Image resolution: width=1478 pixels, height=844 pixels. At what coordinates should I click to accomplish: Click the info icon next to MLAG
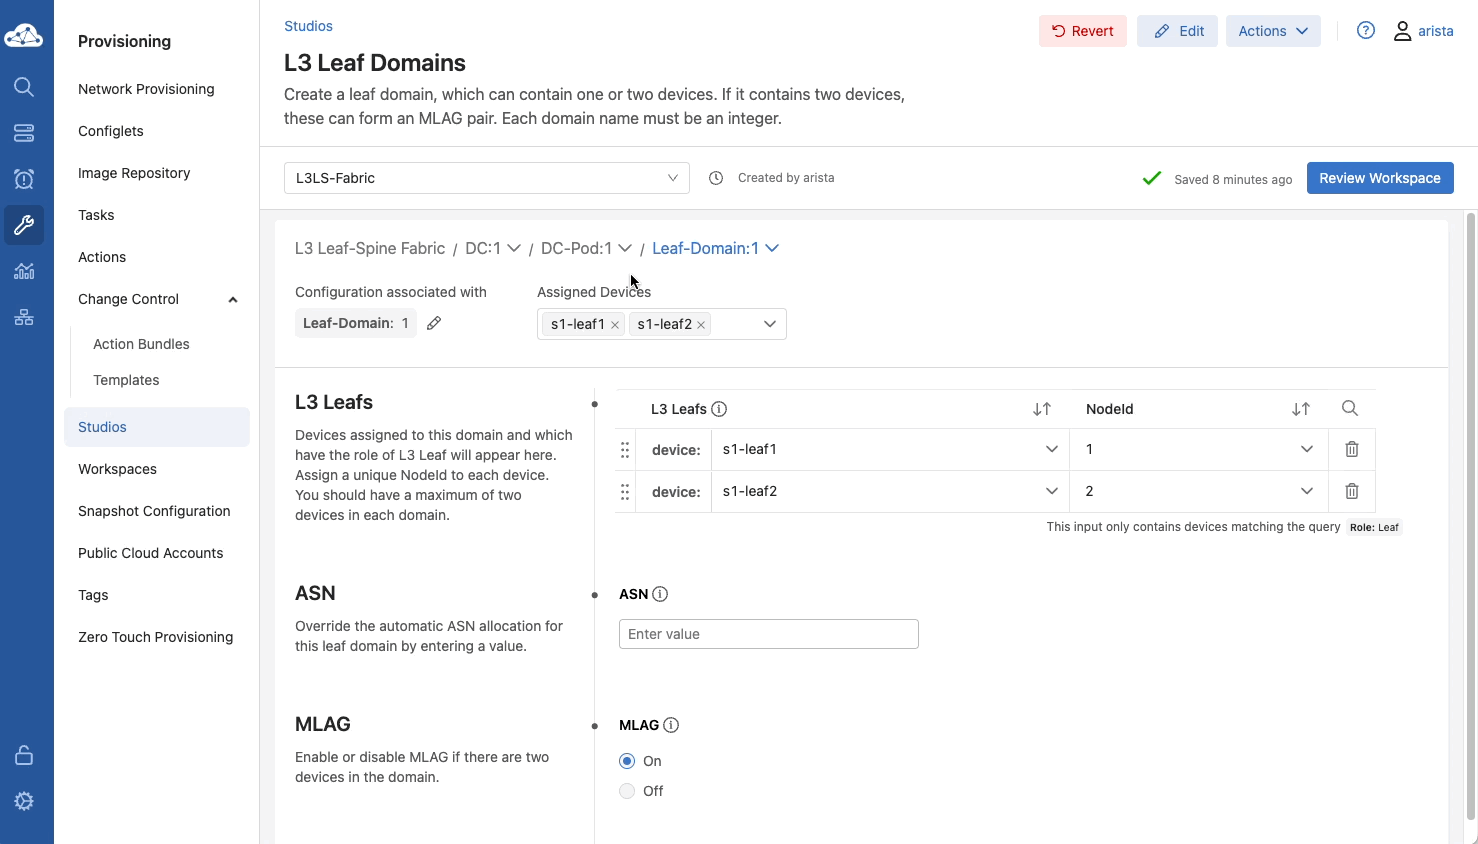(x=671, y=725)
